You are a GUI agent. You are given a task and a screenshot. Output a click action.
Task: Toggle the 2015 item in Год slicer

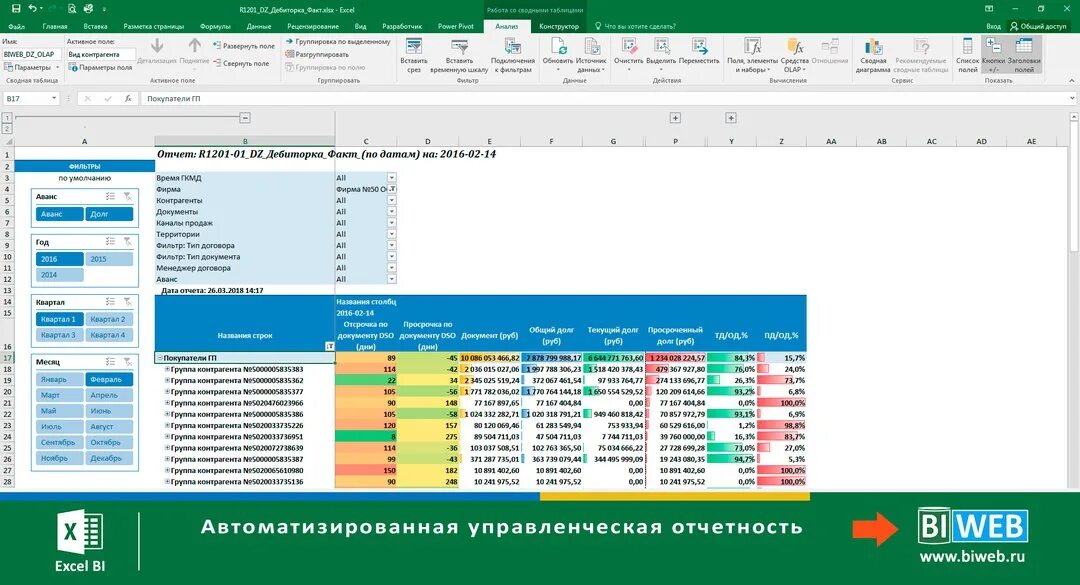pos(109,259)
